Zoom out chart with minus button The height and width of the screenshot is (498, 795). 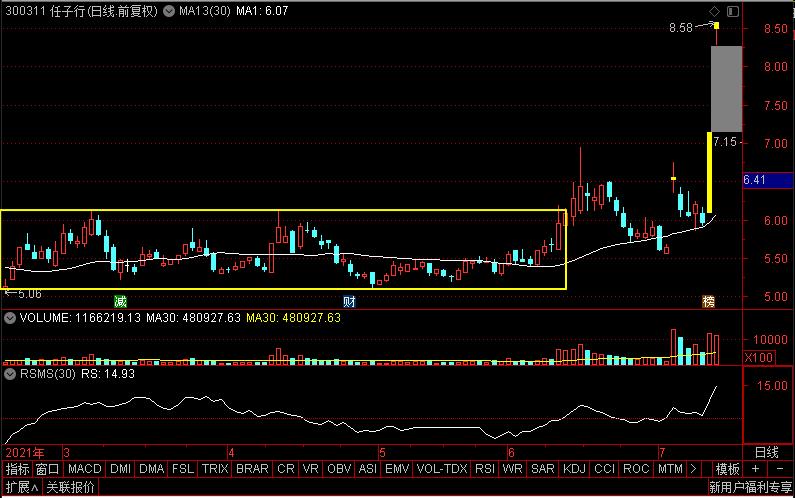[780, 469]
